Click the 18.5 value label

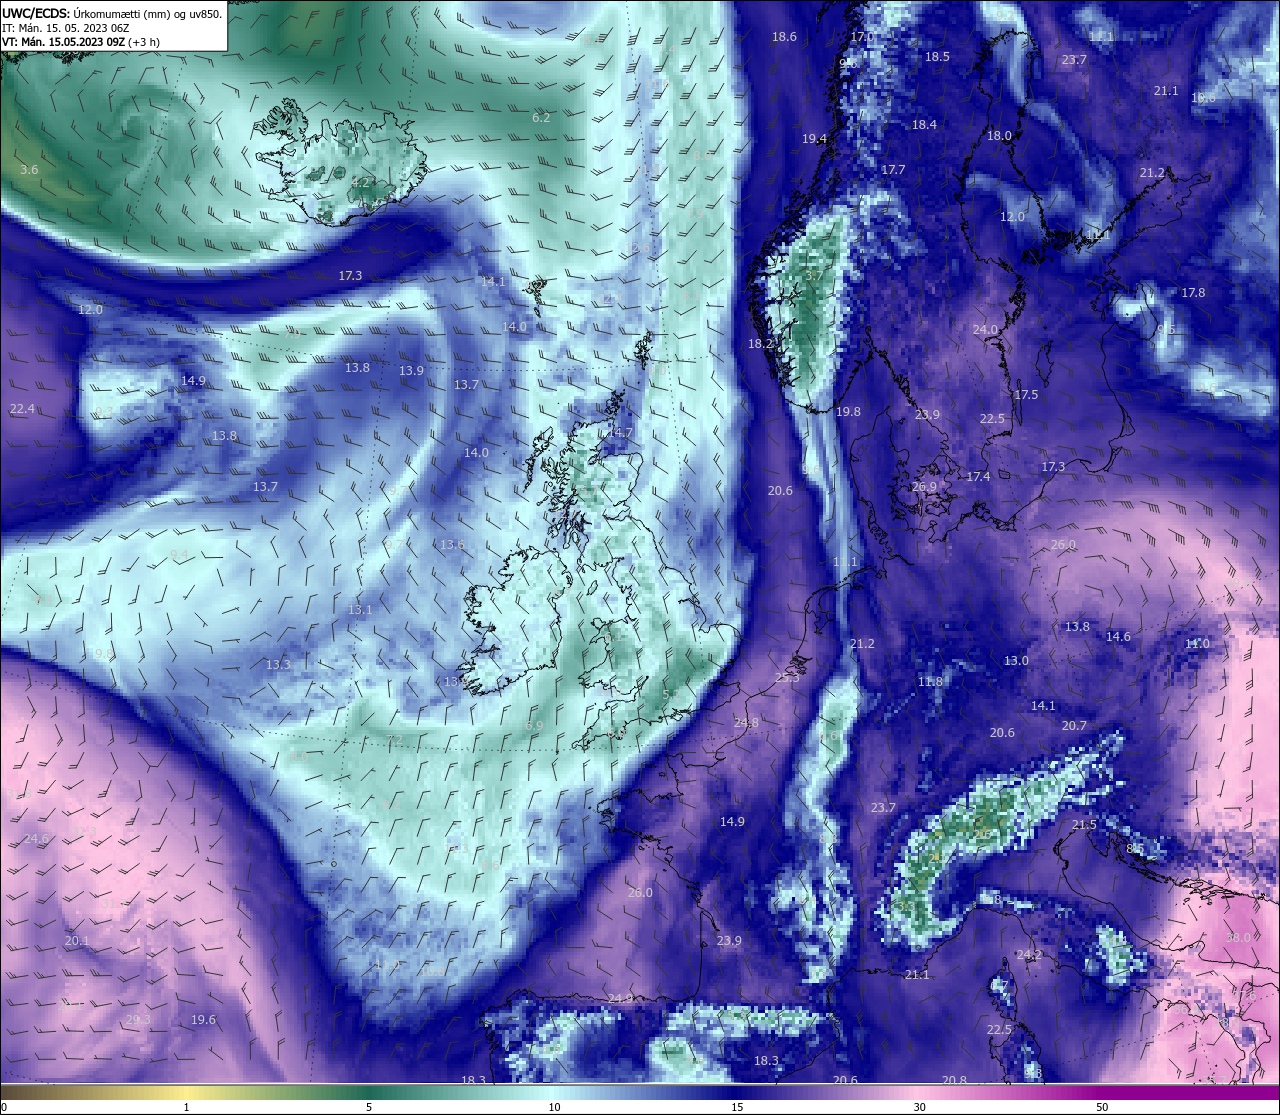point(937,57)
